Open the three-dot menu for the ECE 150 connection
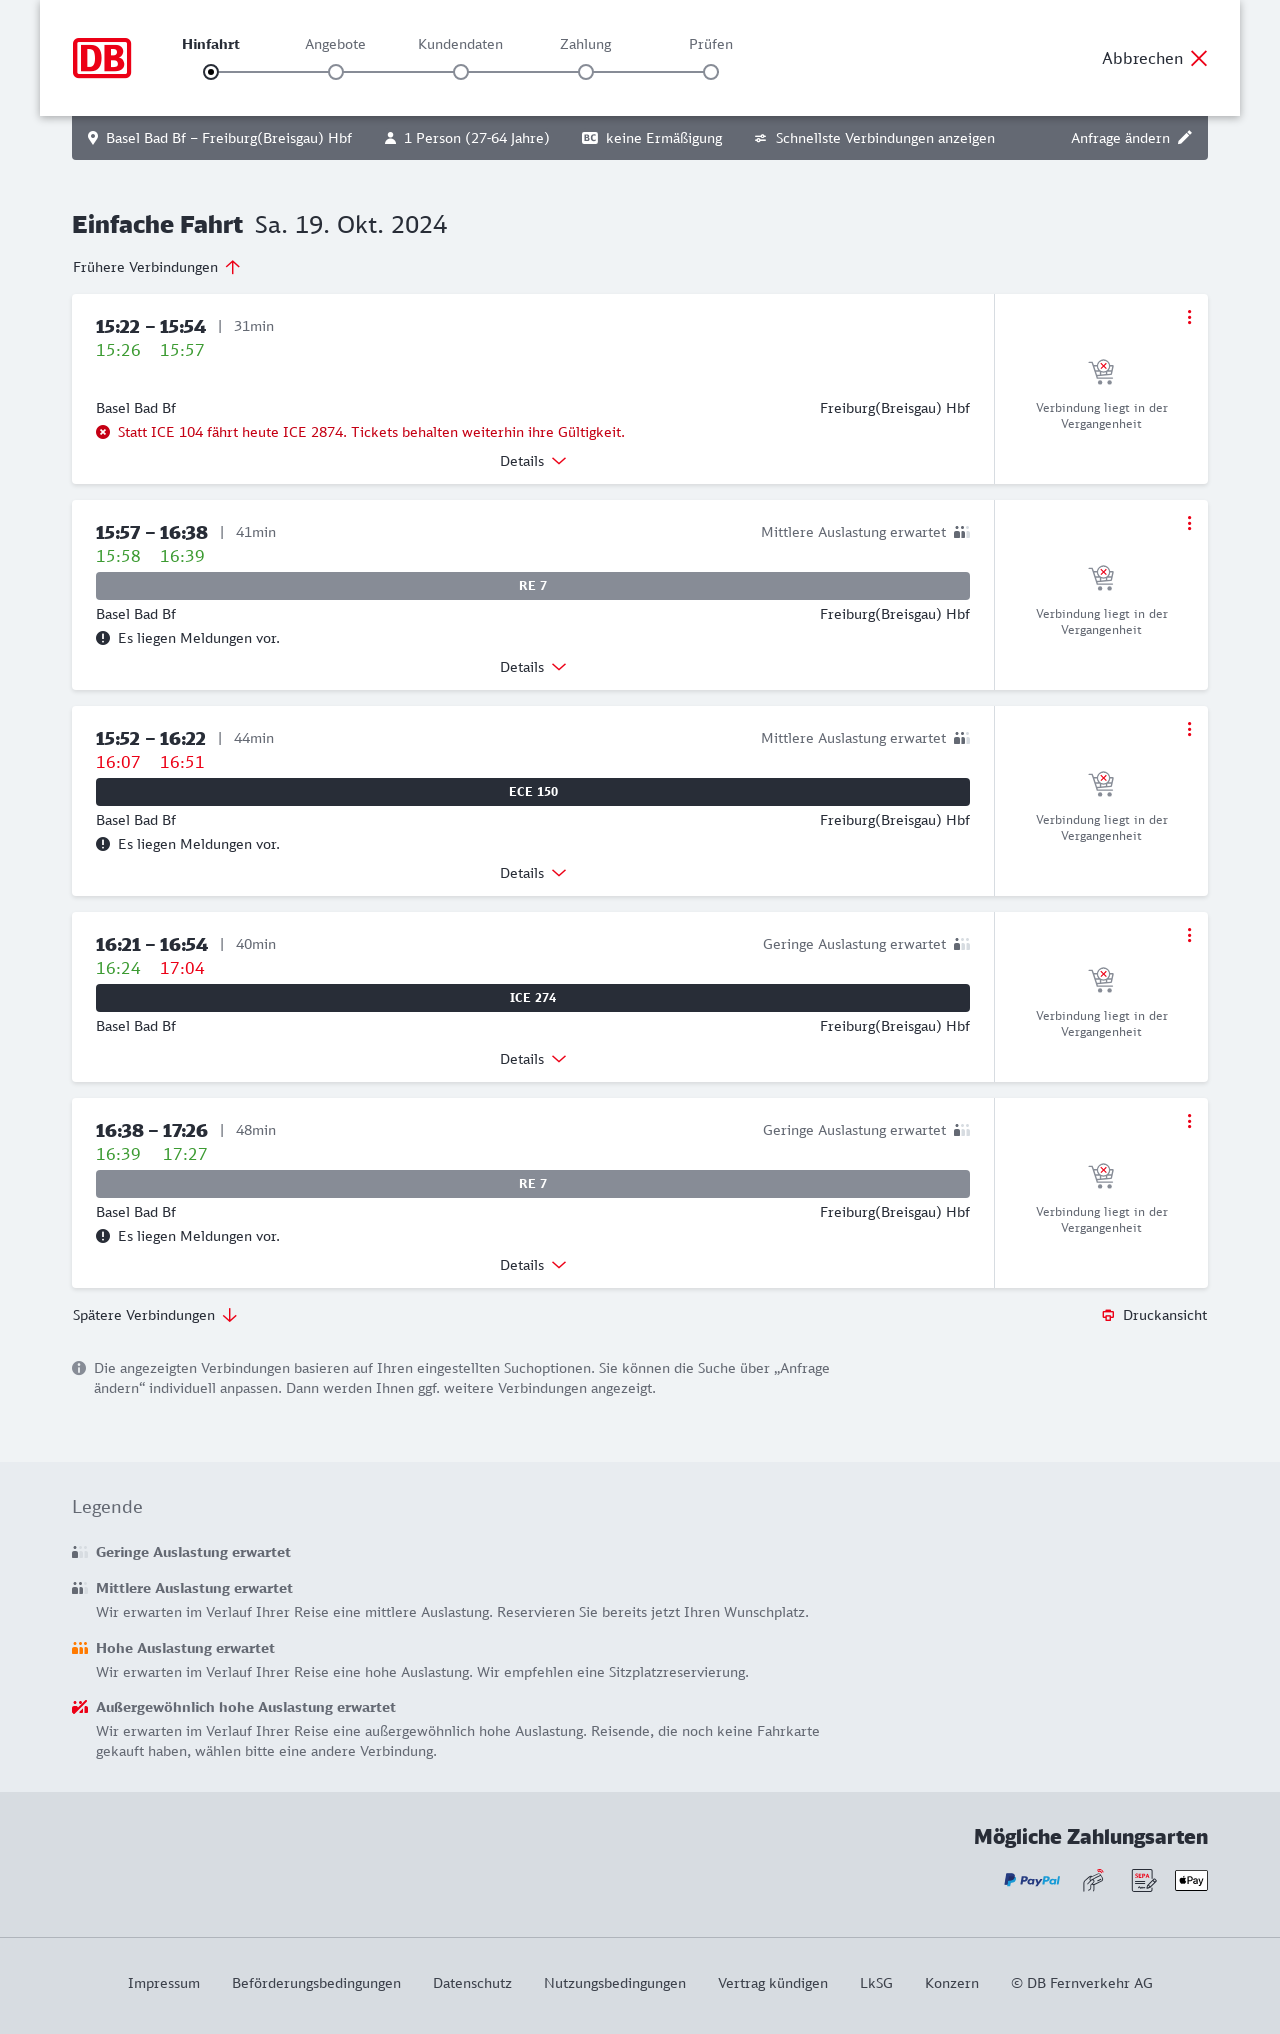 (x=1189, y=729)
